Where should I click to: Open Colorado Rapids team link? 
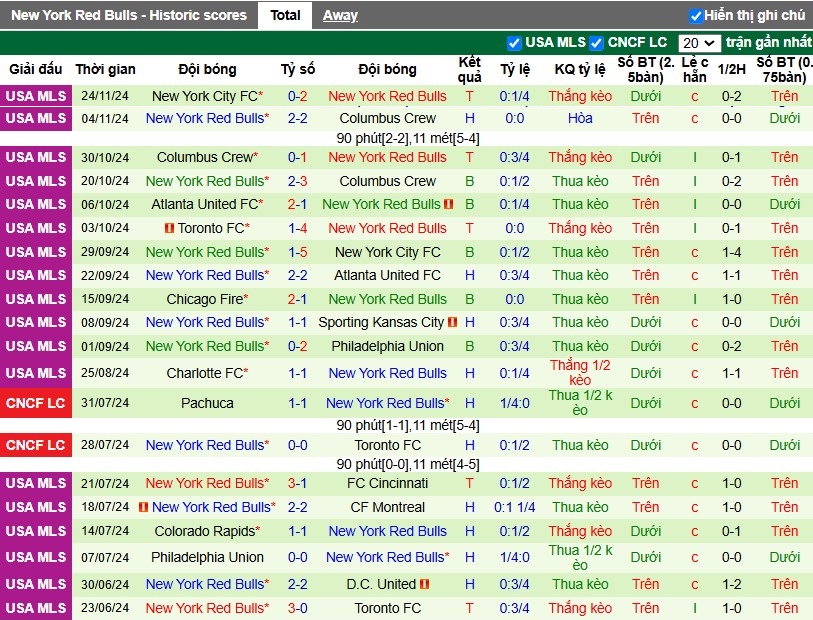(207, 531)
